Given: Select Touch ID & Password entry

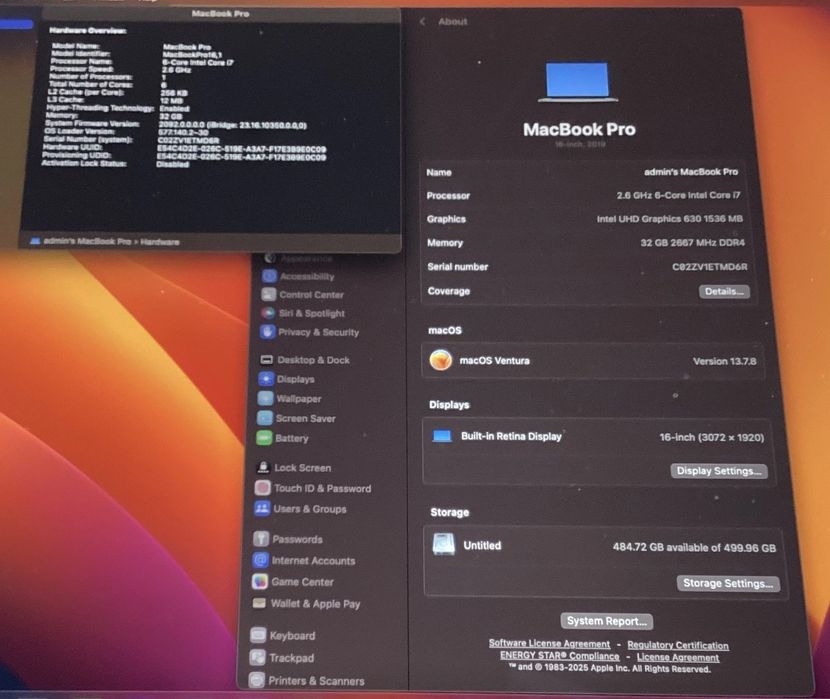Looking at the screenshot, I should point(322,488).
